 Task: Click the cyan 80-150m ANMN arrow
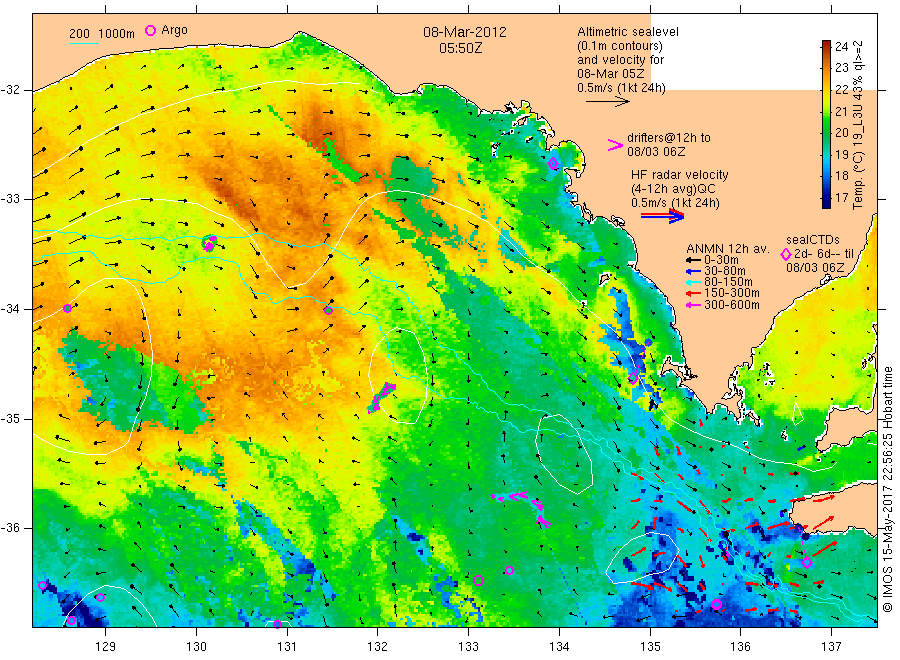pos(693,282)
